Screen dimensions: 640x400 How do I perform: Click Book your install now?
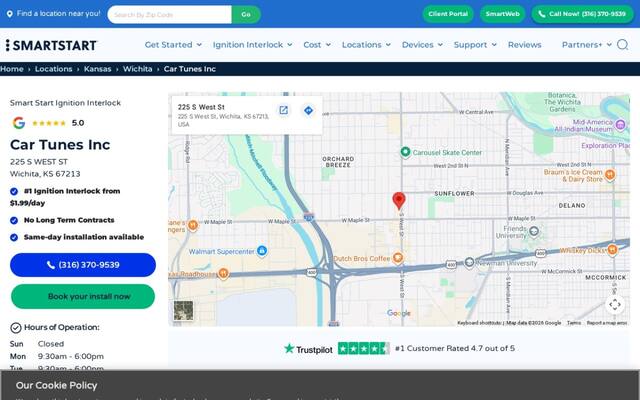click(83, 296)
